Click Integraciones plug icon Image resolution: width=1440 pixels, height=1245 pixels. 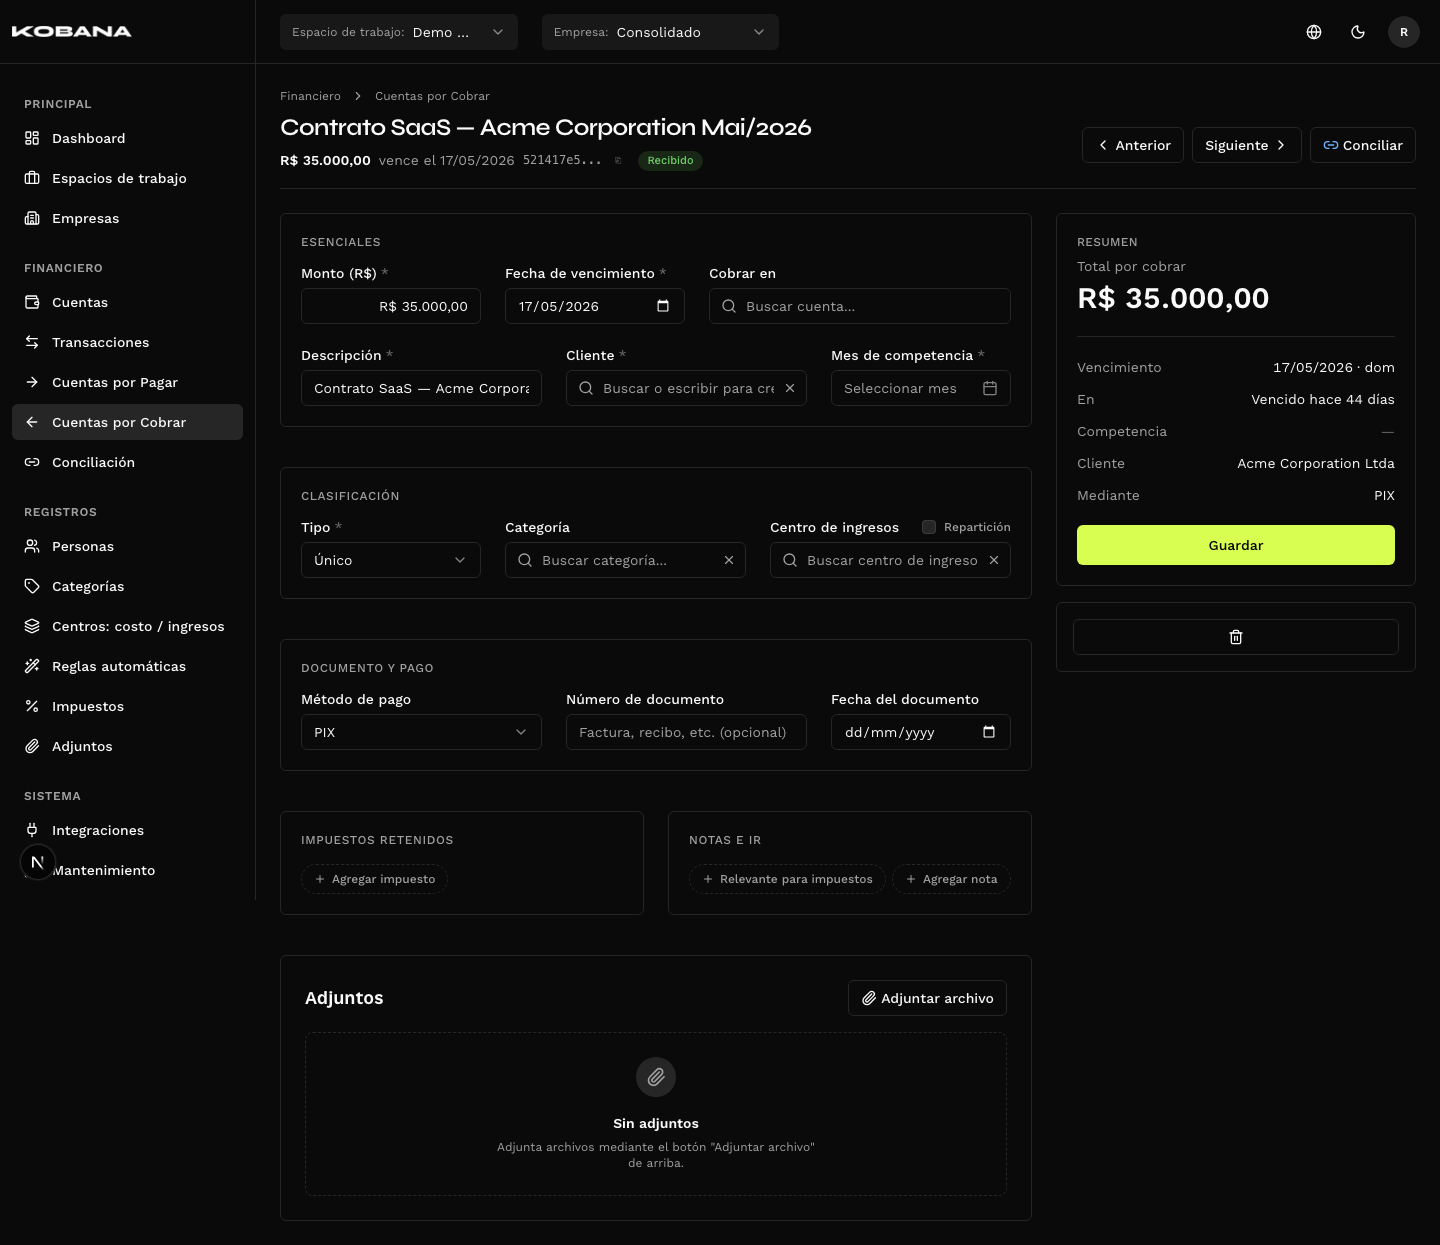pyautogui.click(x=32, y=830)
